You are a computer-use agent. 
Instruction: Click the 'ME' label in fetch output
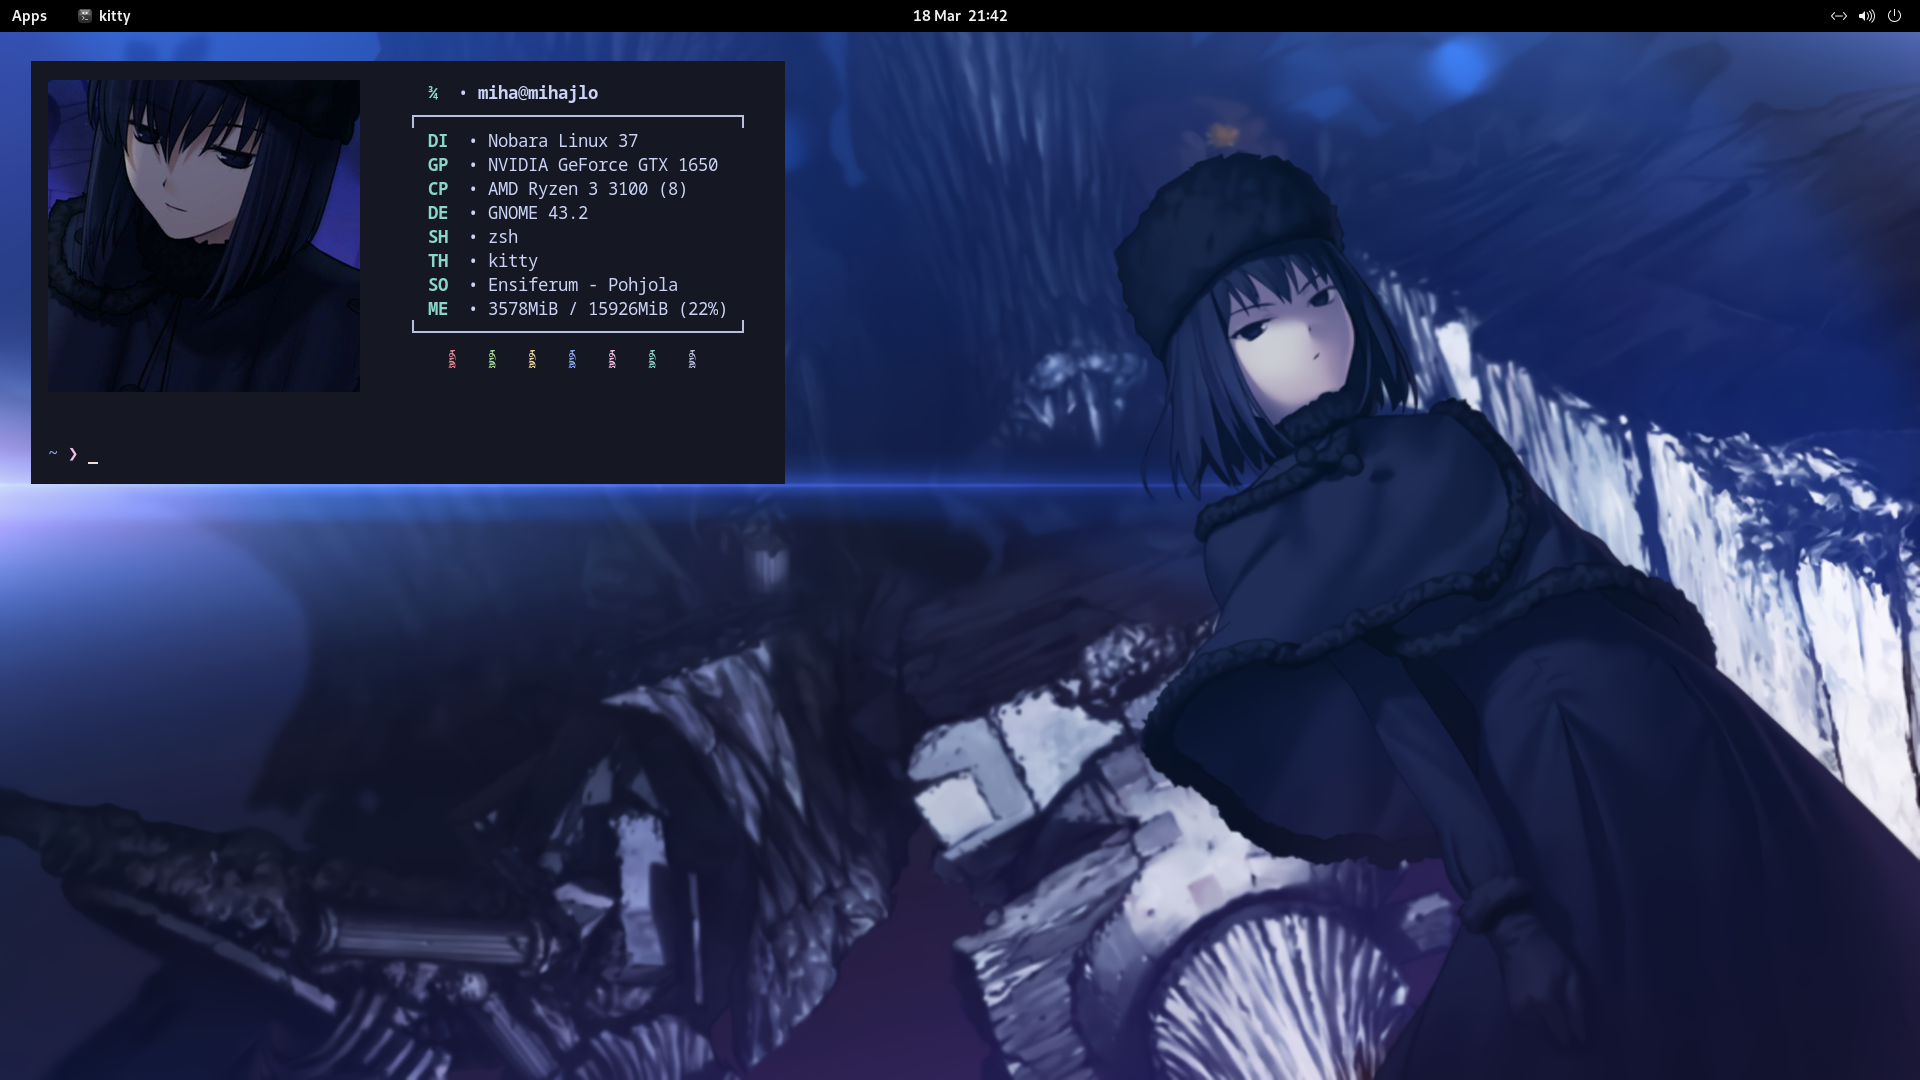point(438,309)
